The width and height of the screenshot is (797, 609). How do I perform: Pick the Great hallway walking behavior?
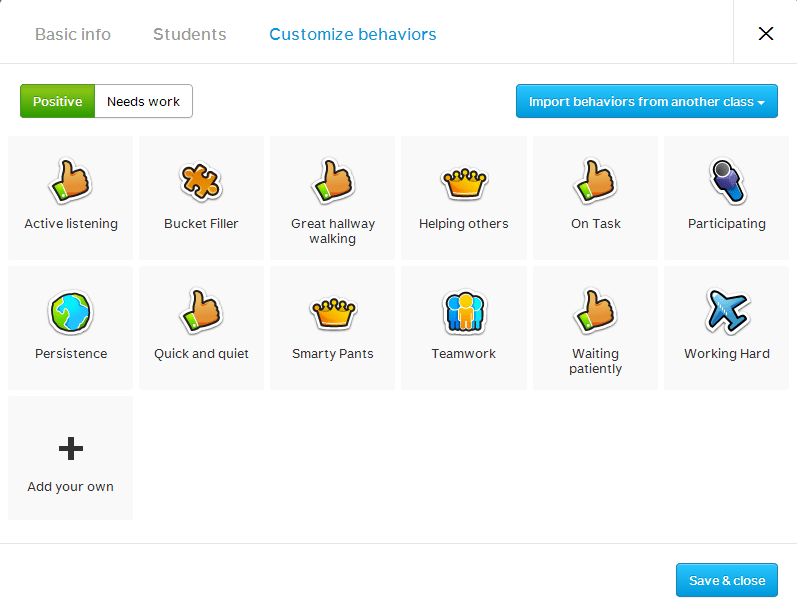(332, 198)
